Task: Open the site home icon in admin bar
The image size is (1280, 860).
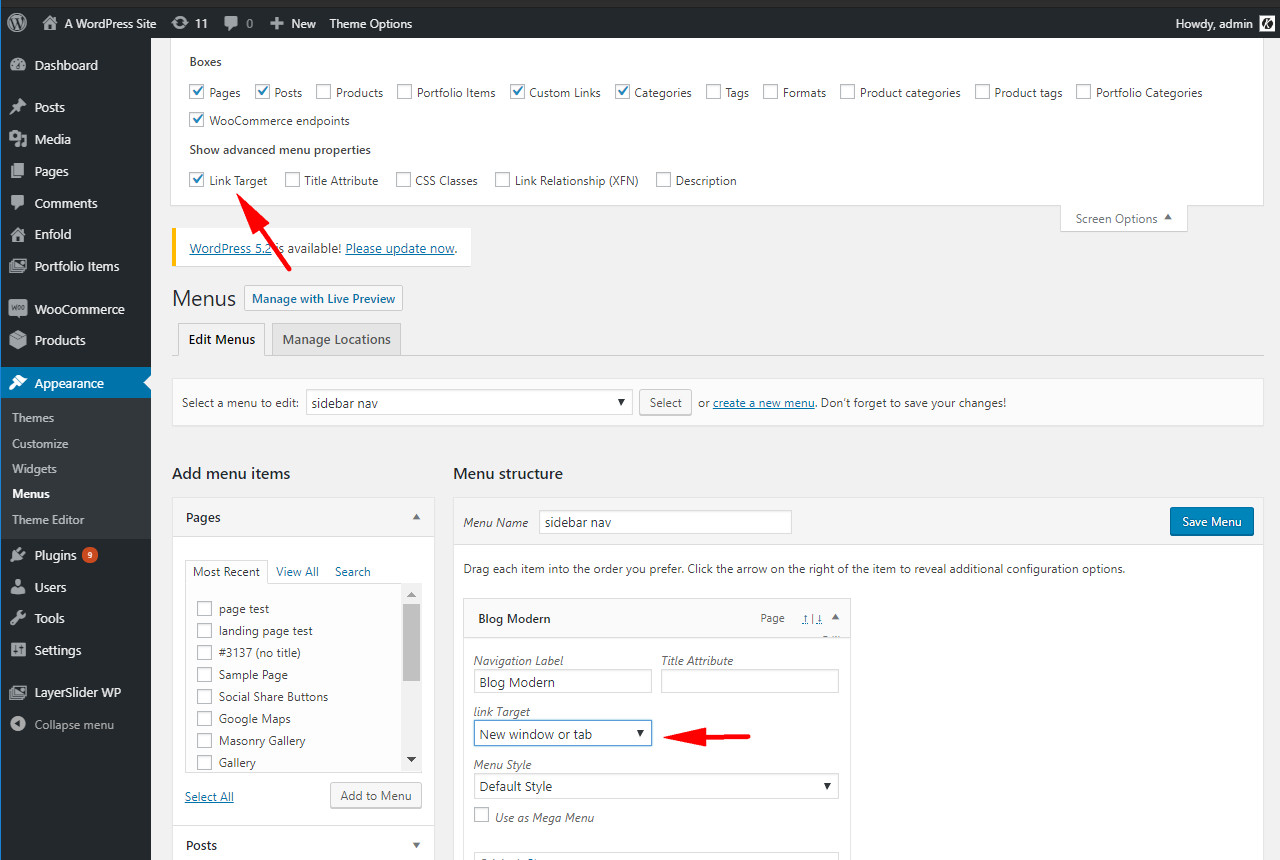Action: 50,23
